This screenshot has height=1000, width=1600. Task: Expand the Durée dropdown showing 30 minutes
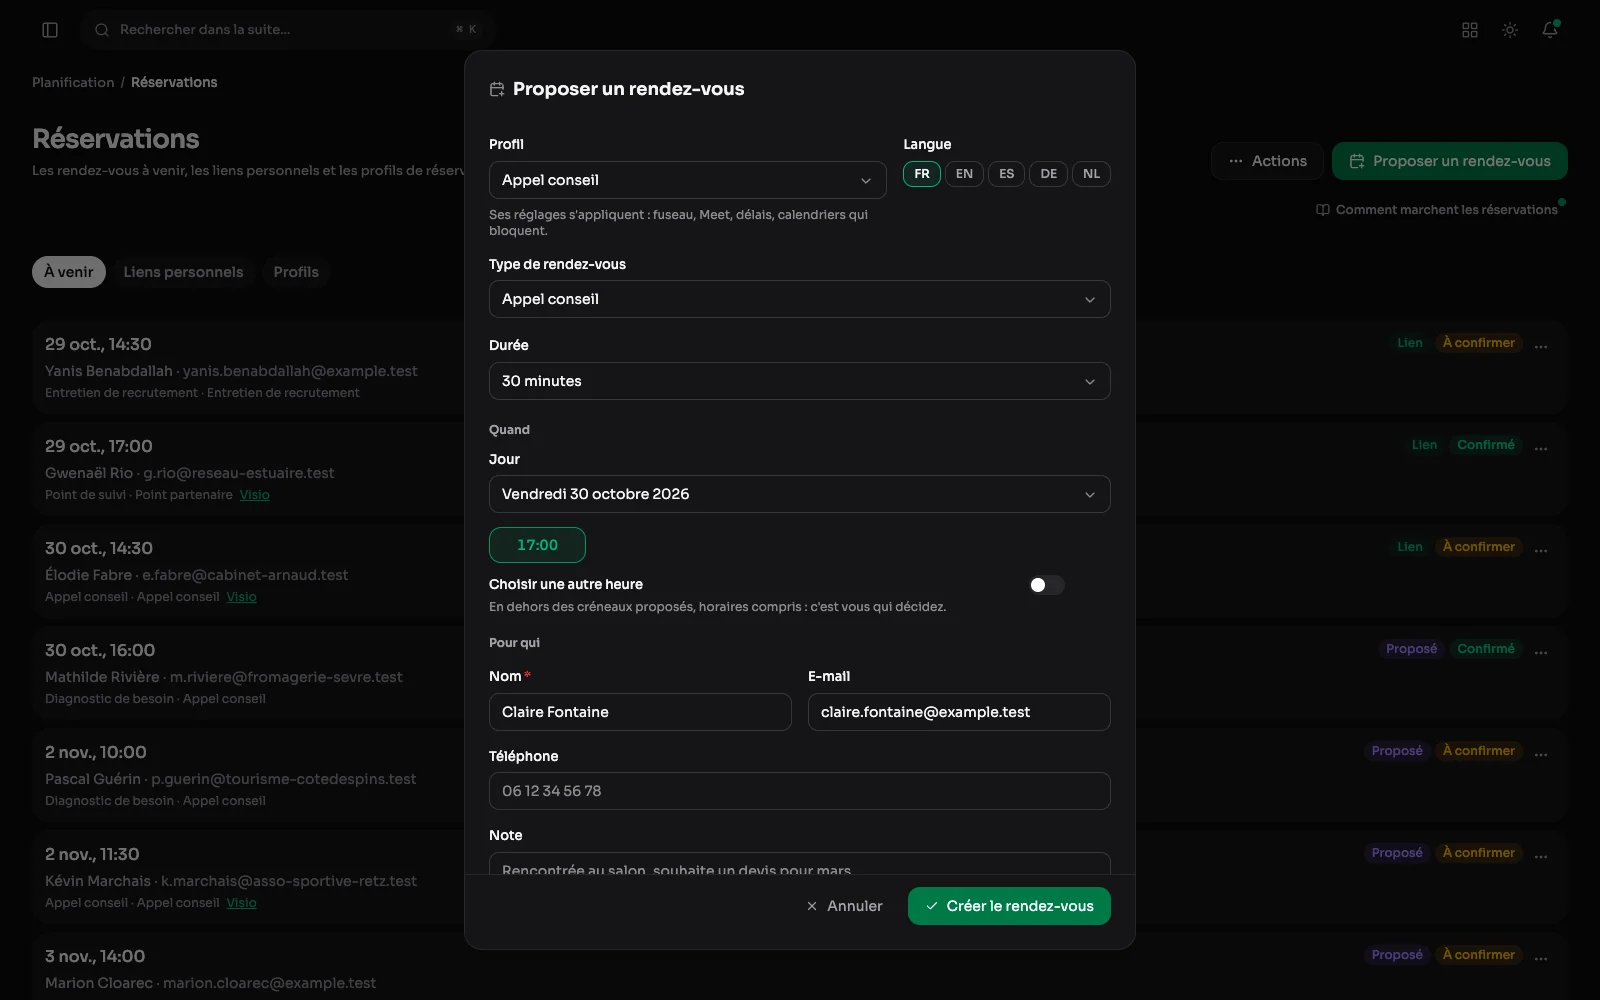click(800, 381)
